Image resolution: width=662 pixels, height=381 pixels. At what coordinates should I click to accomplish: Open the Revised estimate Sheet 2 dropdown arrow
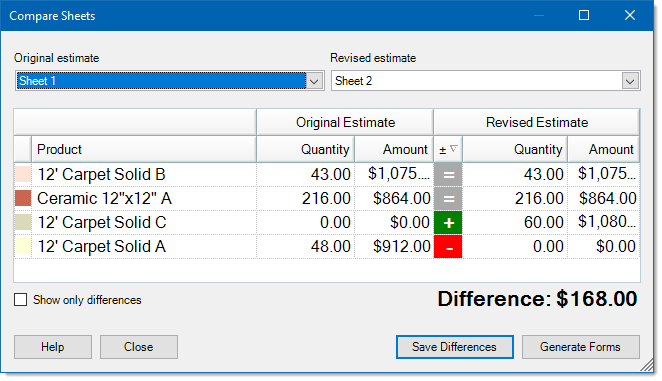point(630,81)
